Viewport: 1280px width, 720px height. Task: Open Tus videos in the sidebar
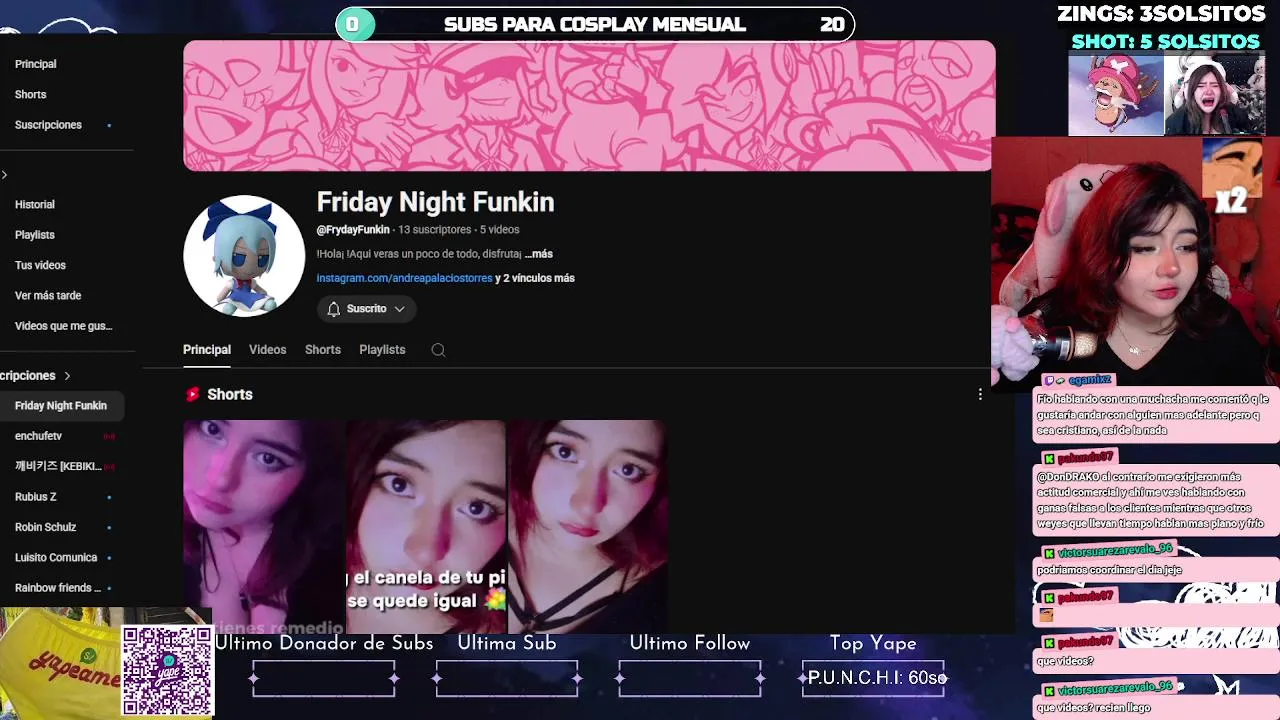(x=40, y=265)
